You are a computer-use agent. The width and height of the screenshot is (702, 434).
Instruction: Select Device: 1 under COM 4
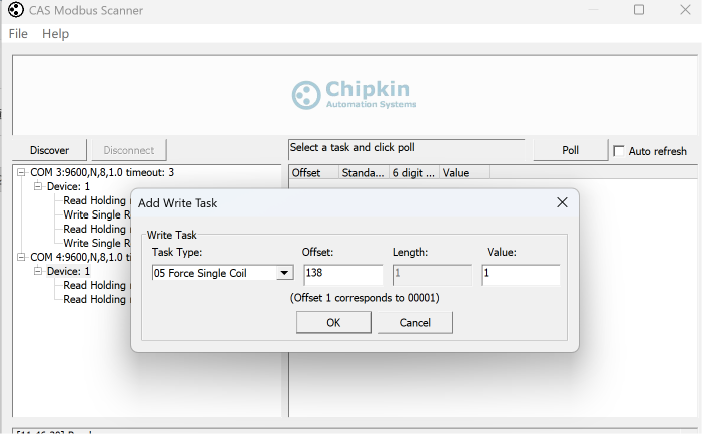coord(68,271)
